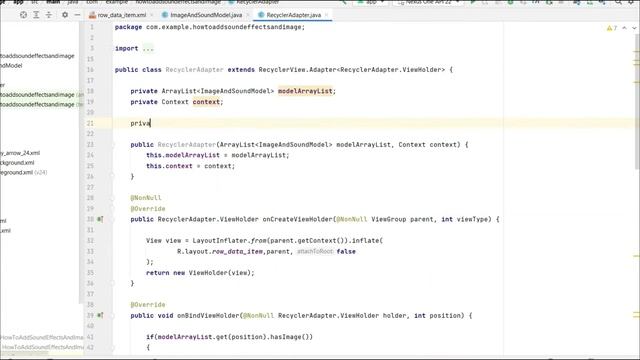Toggle fold marker at line 42 brace

[x=112, y=347]
